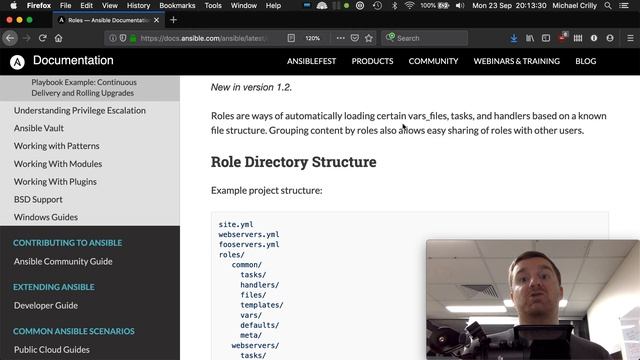Open the File menu
This screenshot has height=360, width=640.
65,6
